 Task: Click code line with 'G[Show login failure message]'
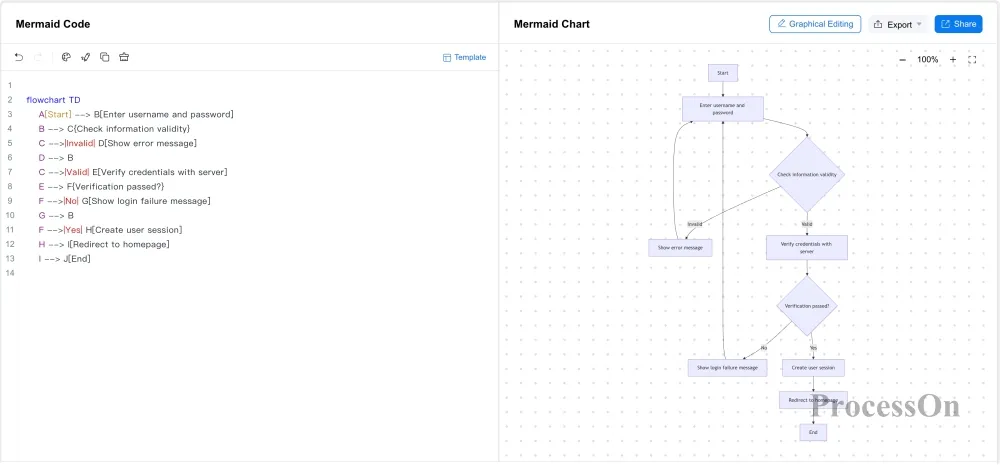point(124,201)
